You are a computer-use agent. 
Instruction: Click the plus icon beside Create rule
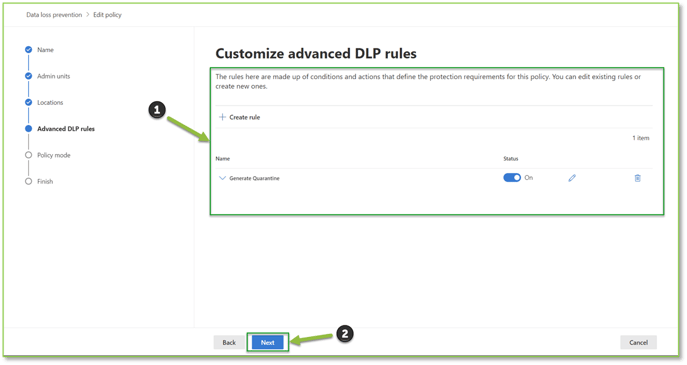point(222,117)
